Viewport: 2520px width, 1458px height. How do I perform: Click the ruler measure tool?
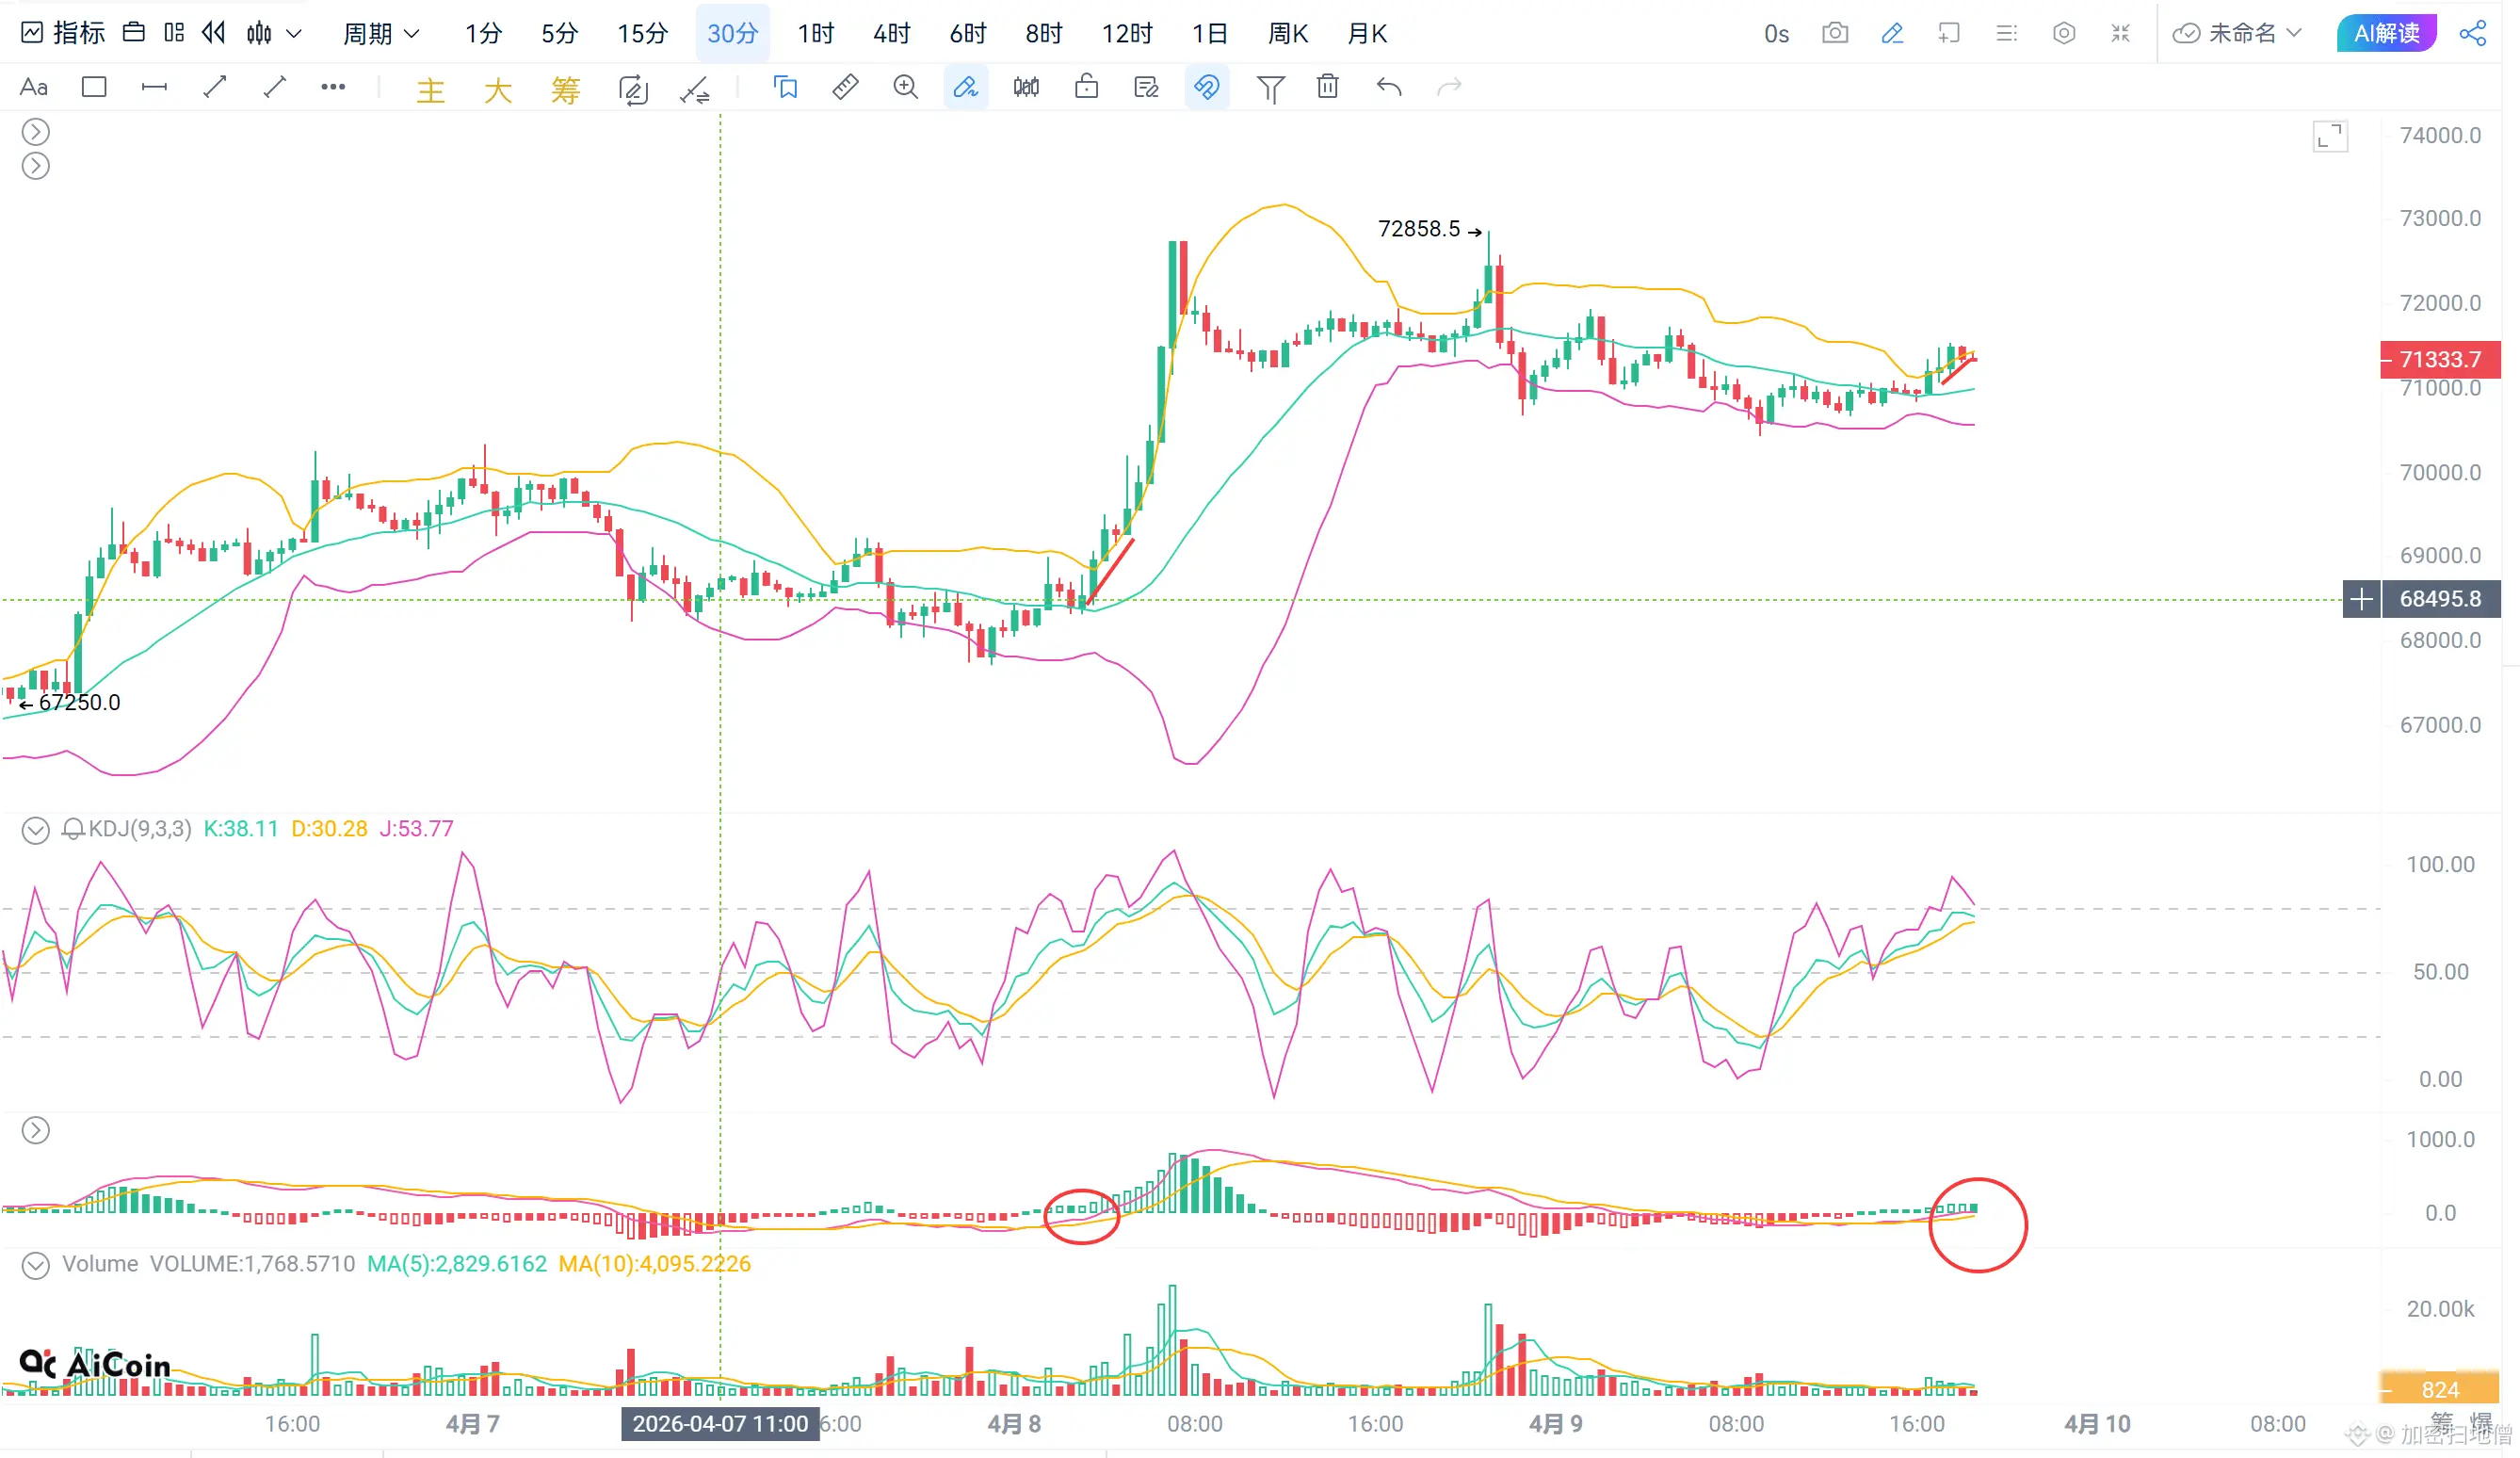(845, 87)
